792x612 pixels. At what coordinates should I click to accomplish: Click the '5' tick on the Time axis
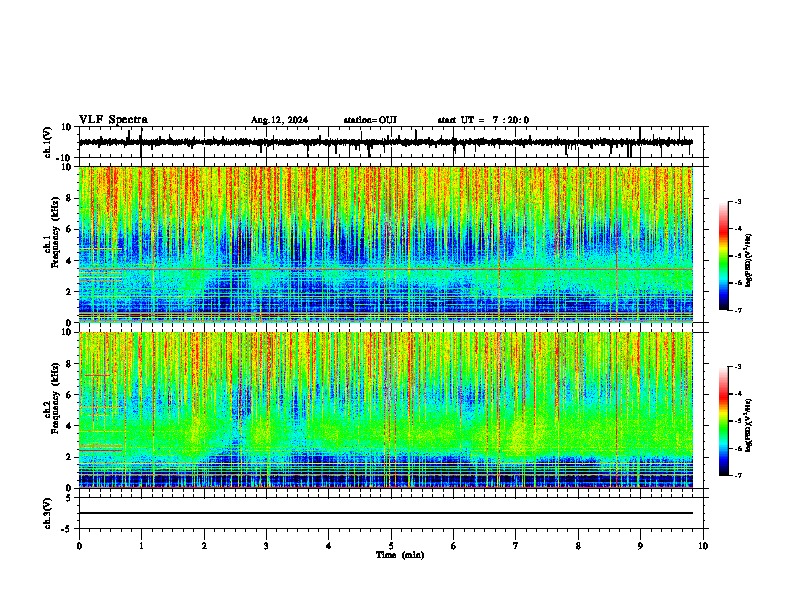coord(391,546)
